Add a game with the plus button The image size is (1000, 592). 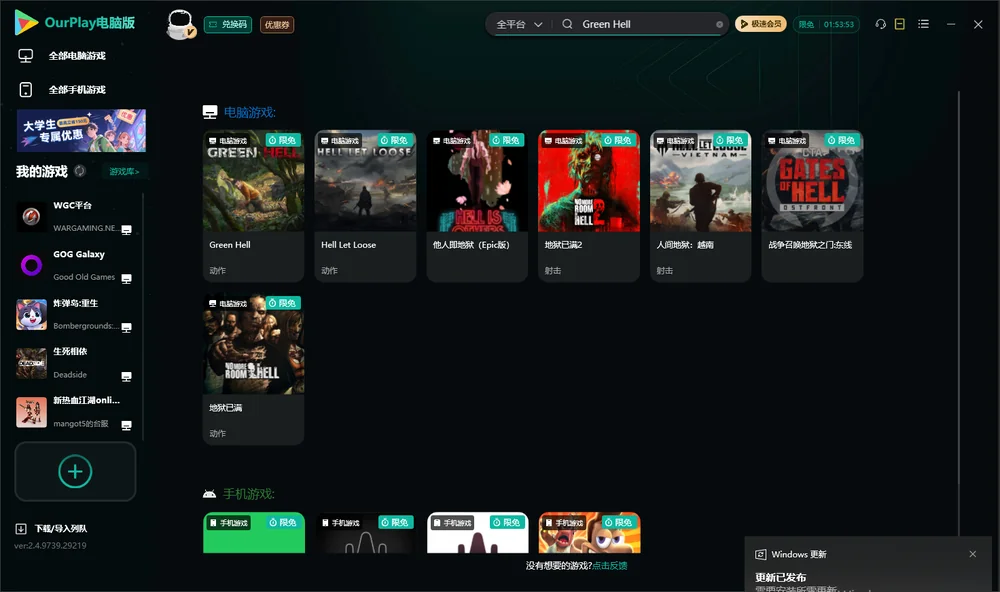click(x=75, y=471)
